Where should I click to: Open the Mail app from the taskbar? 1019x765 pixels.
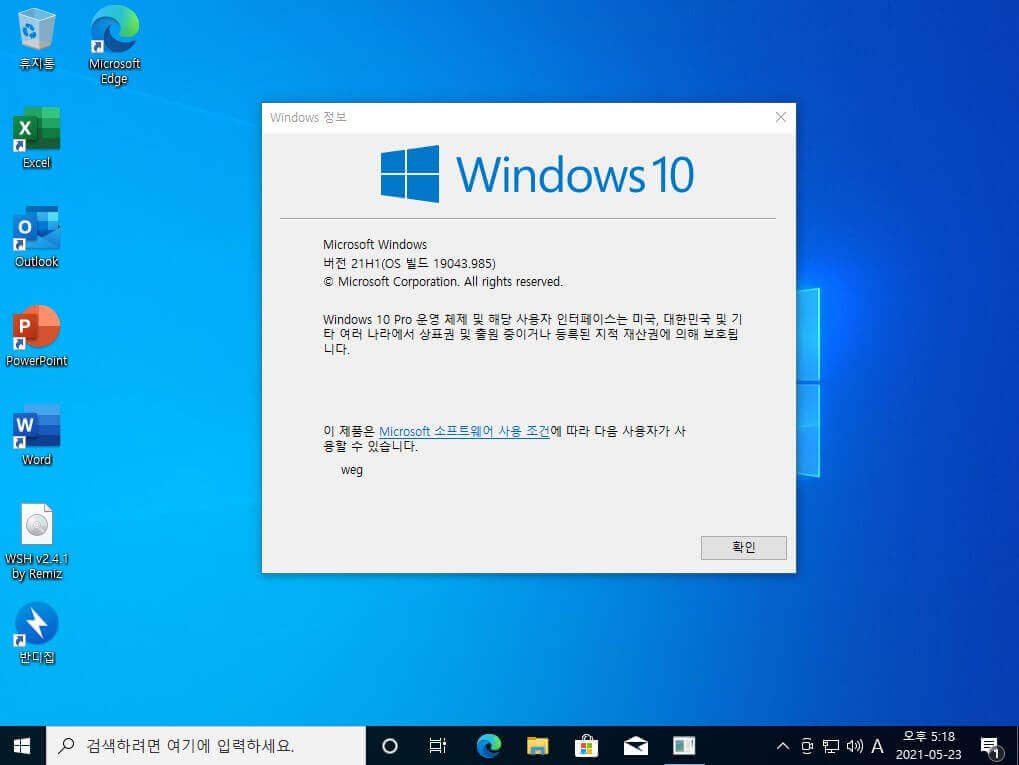tap(636, 746)
